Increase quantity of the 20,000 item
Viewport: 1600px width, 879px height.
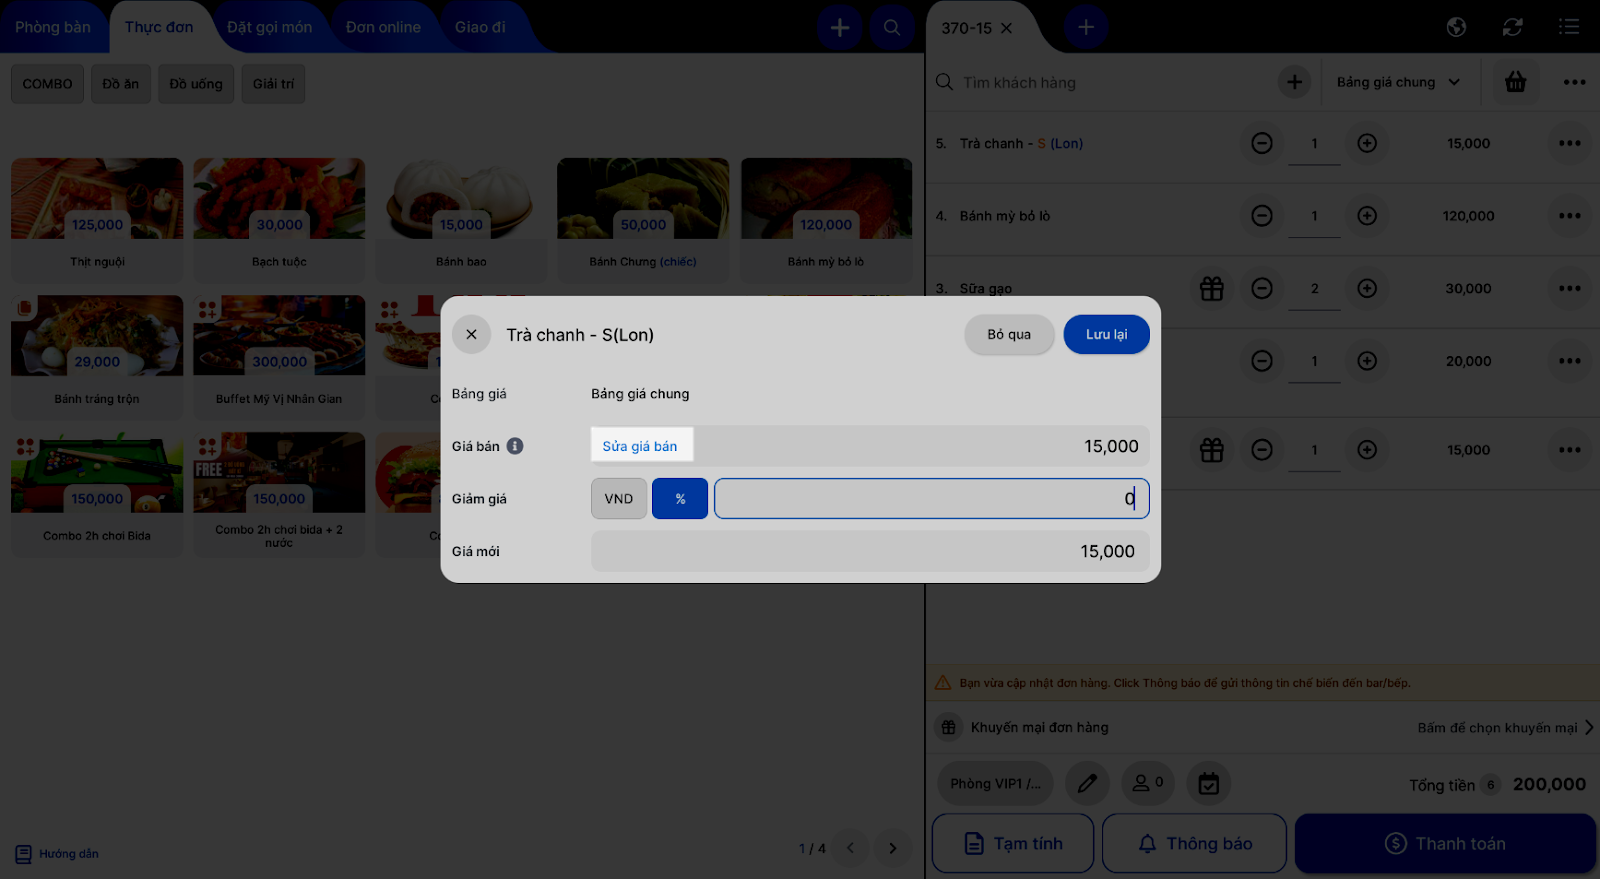(1367, 361)
